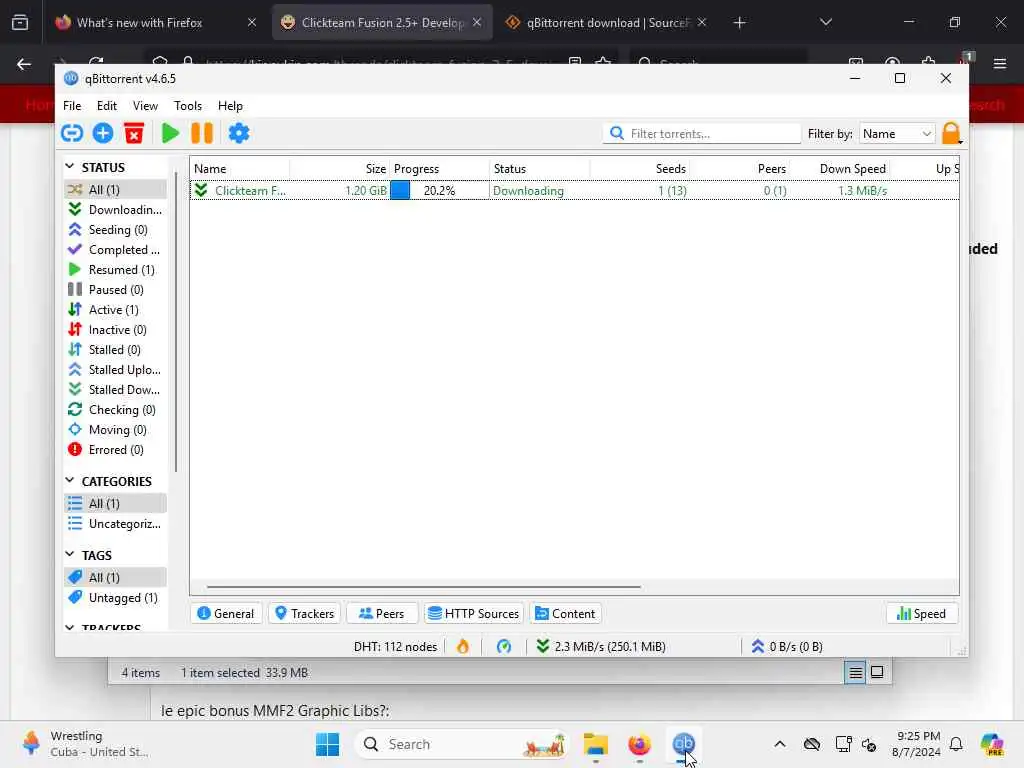Sort by the Down Speed column header
Viewport: 1024px width, 768px height.
click(x=840, y=168)
